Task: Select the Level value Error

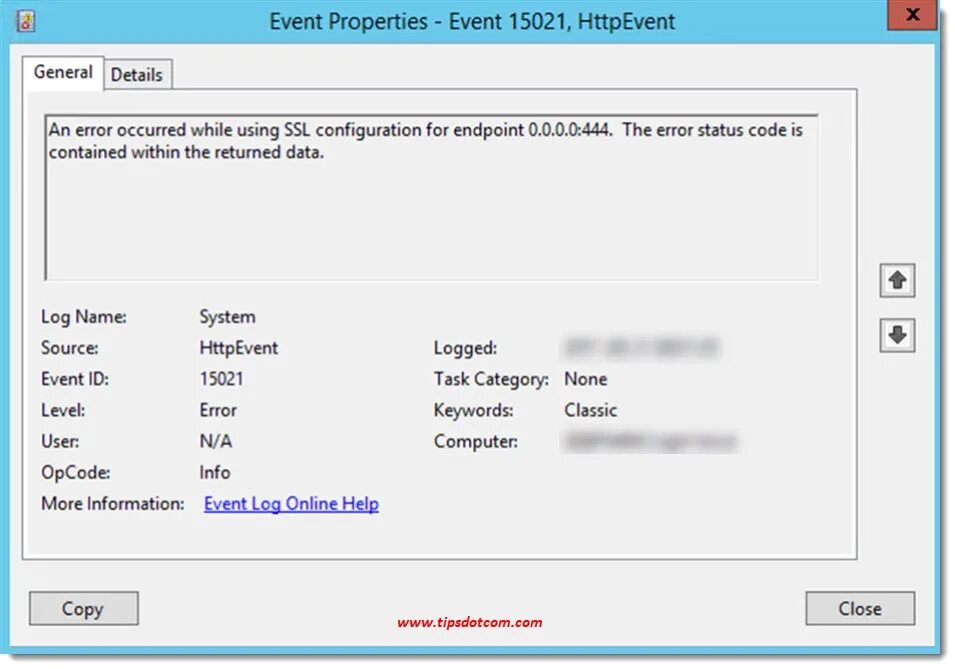Action: click(218, 410)
